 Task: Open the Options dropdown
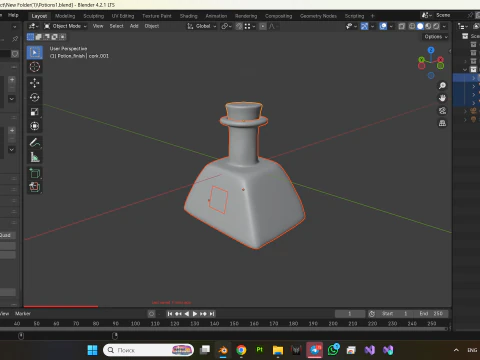tap(436, 37)
